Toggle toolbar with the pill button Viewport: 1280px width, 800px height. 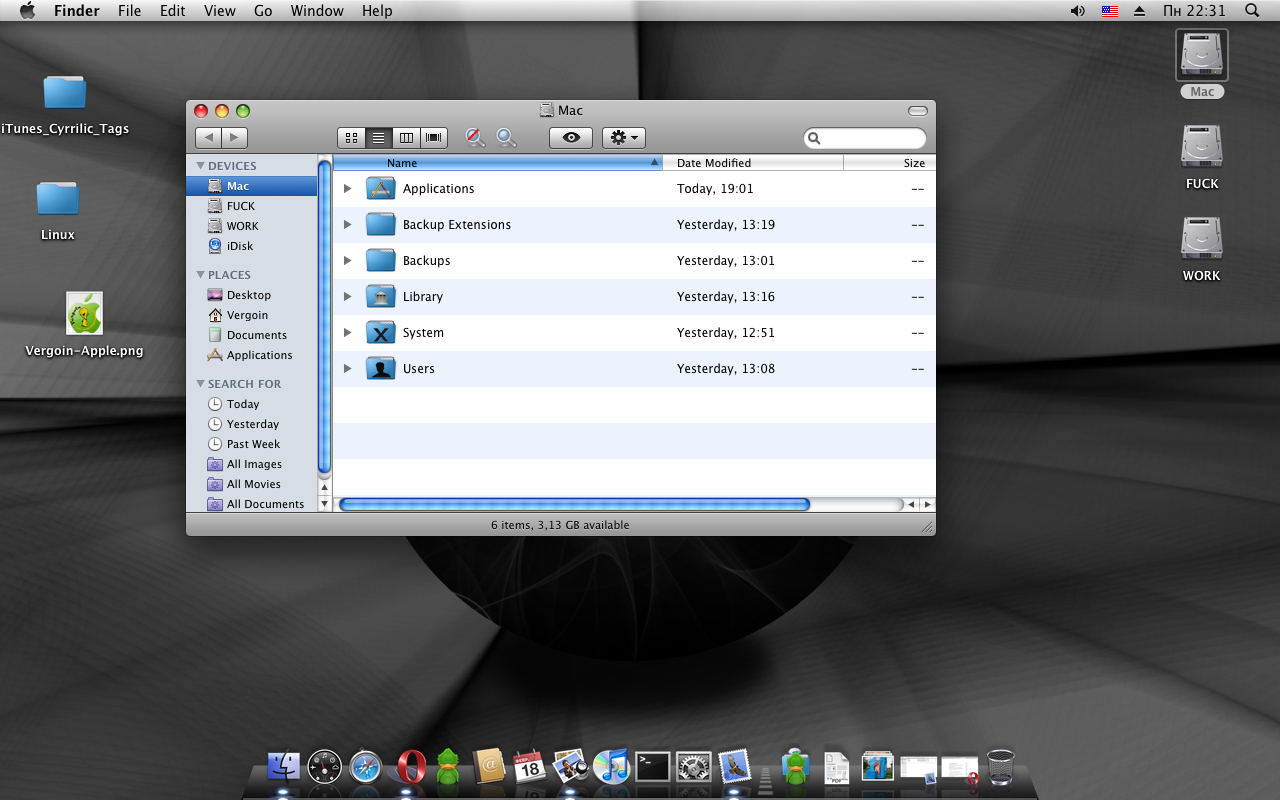917,110
